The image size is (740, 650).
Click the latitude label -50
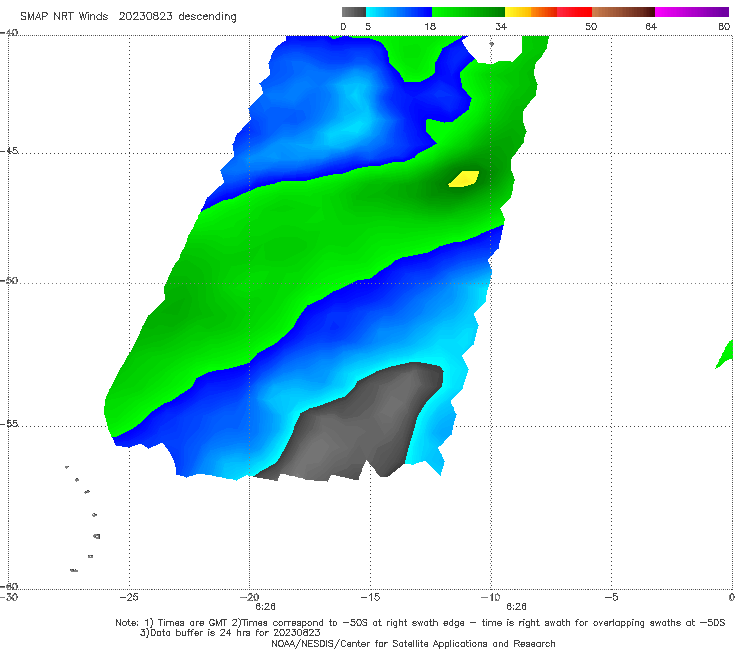(9, 281)
